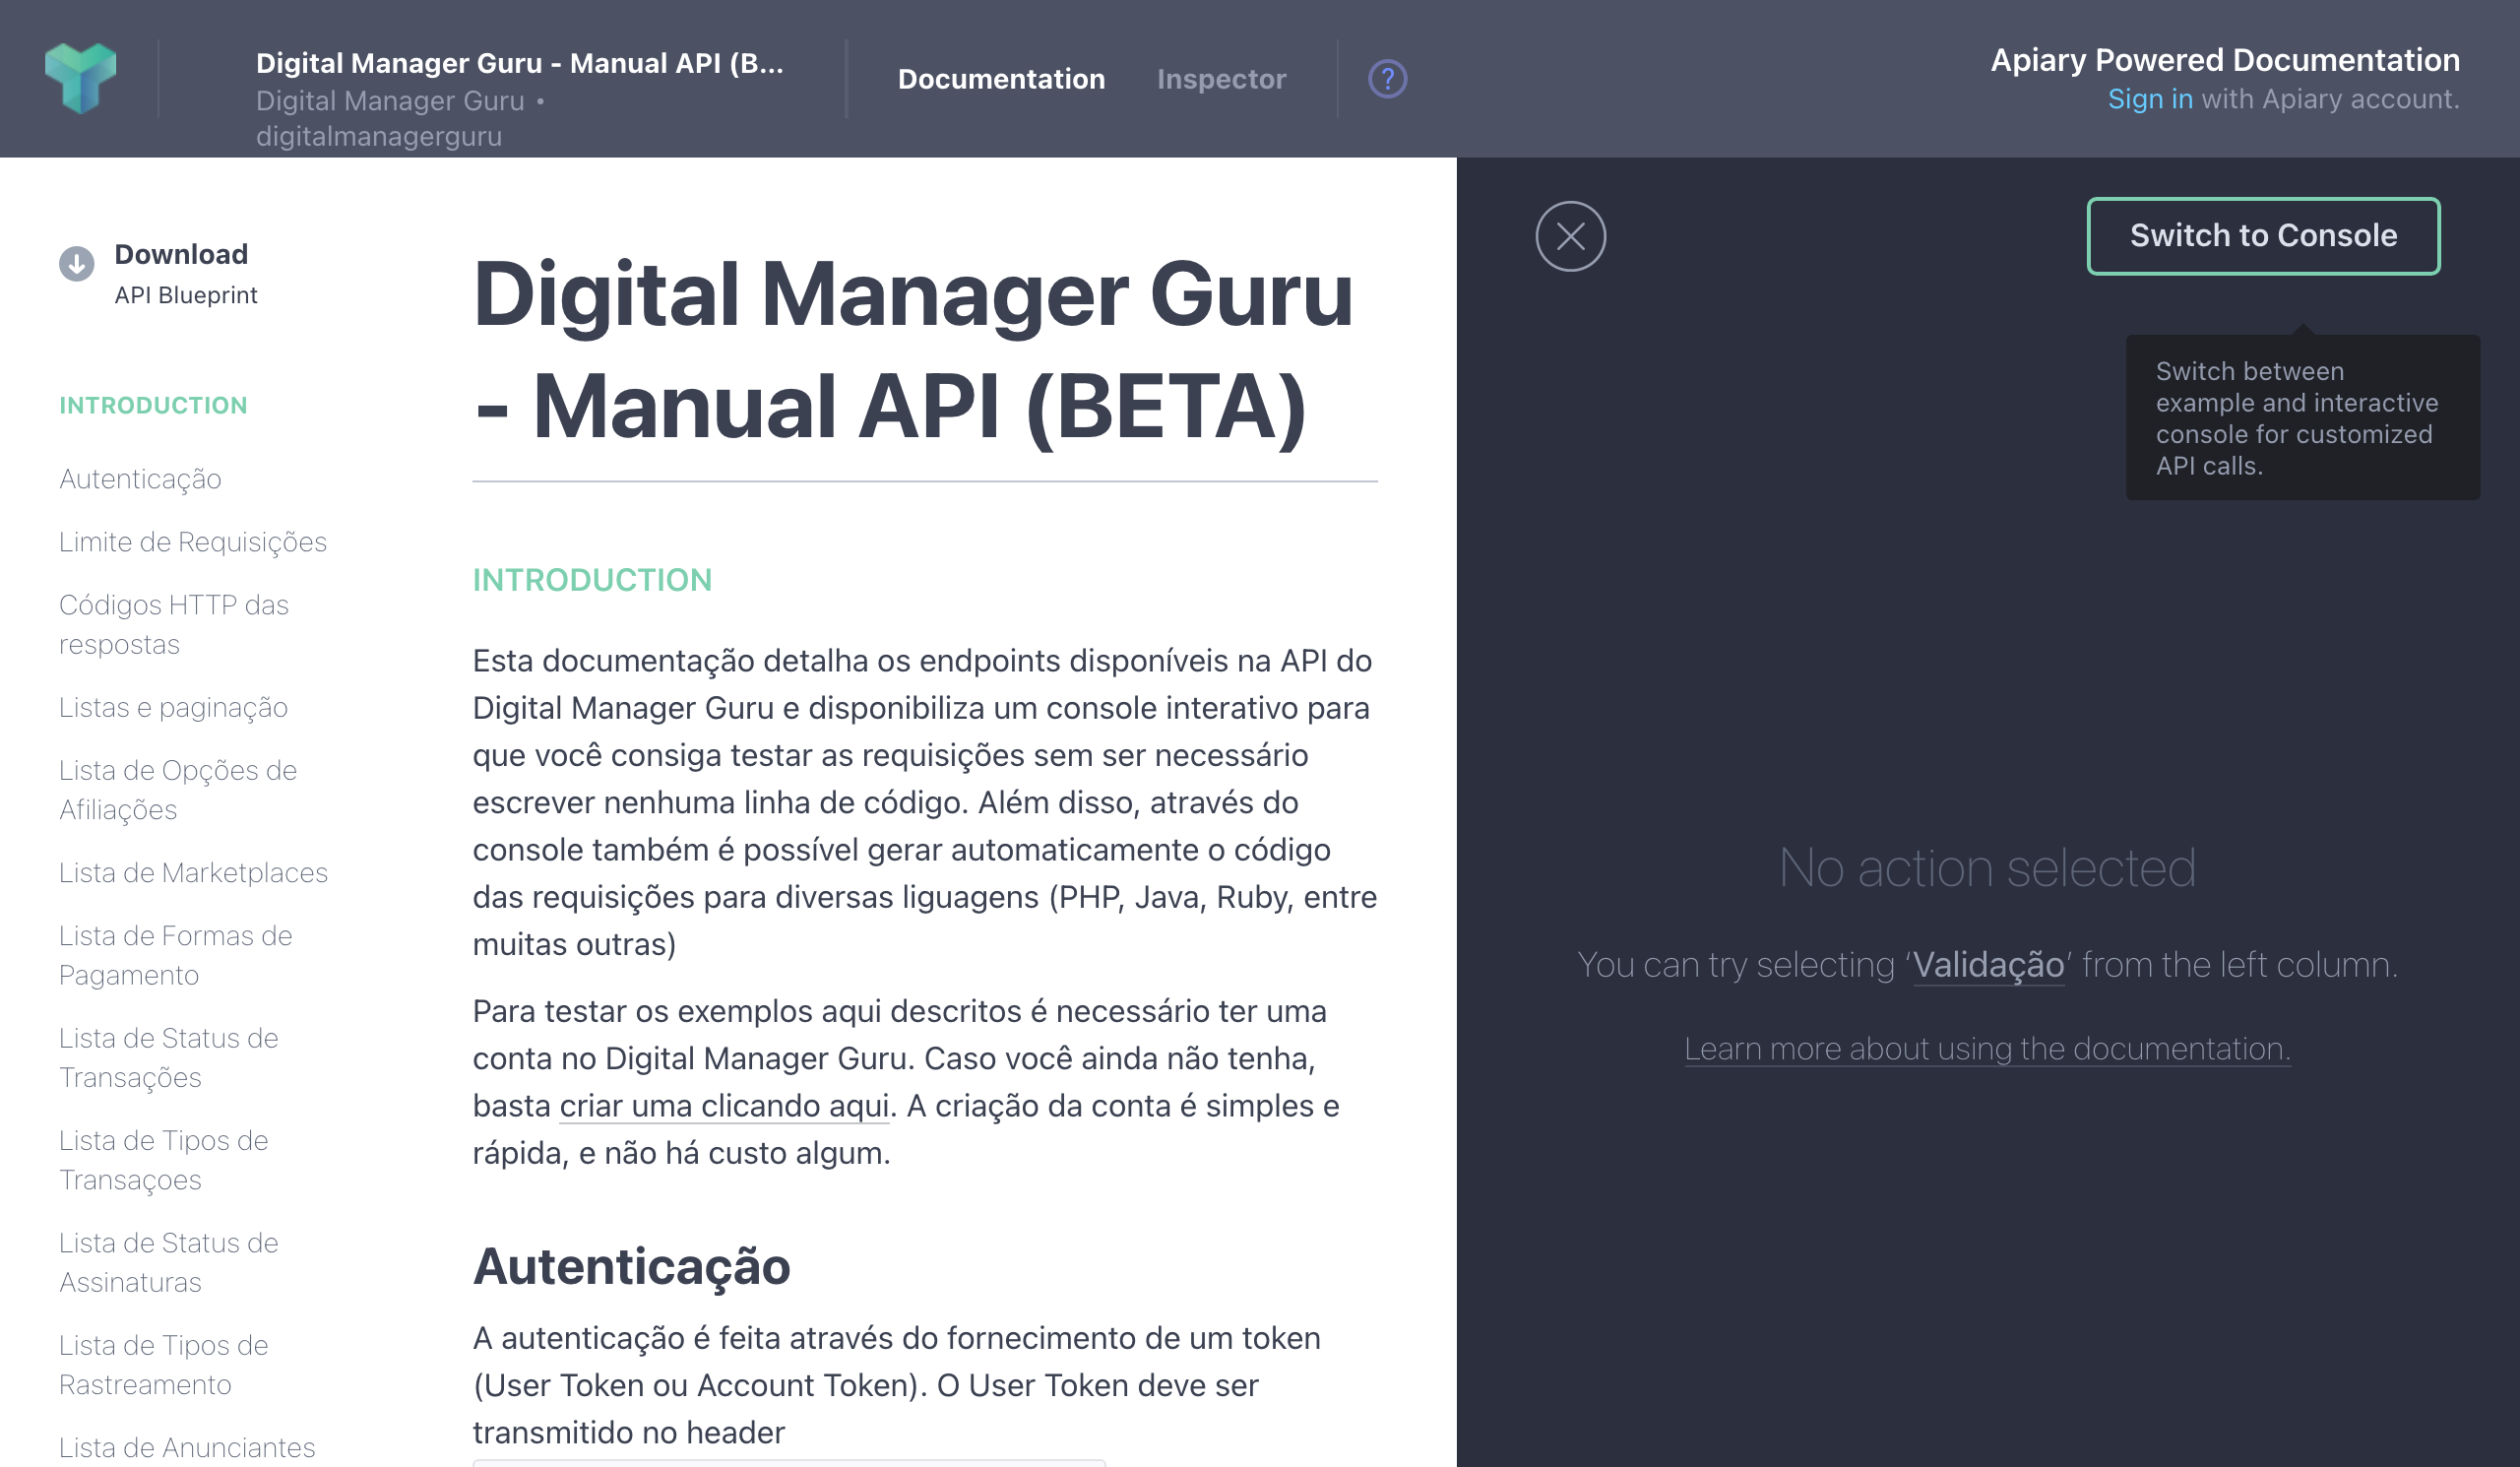Click the Apiary logo icon
2520x1467 pixels.
[x=81, y=78]
